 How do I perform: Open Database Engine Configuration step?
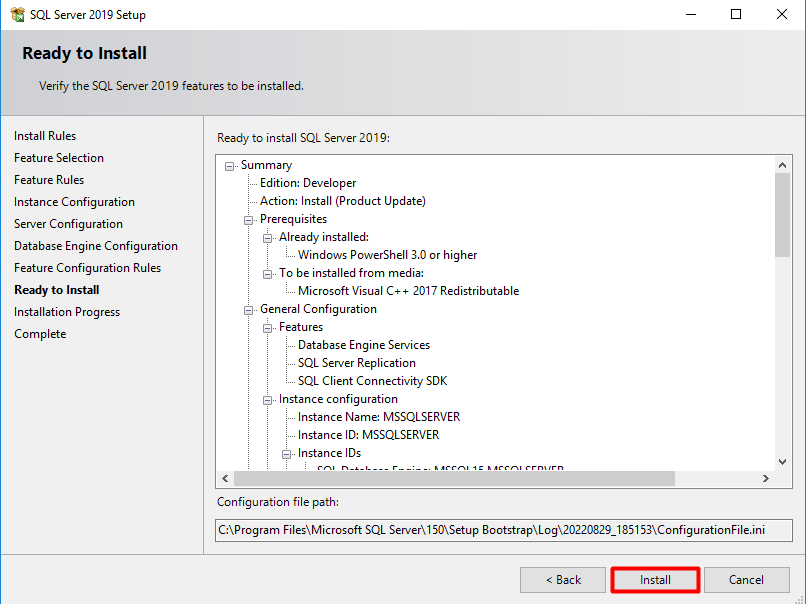tap(96, 246)
